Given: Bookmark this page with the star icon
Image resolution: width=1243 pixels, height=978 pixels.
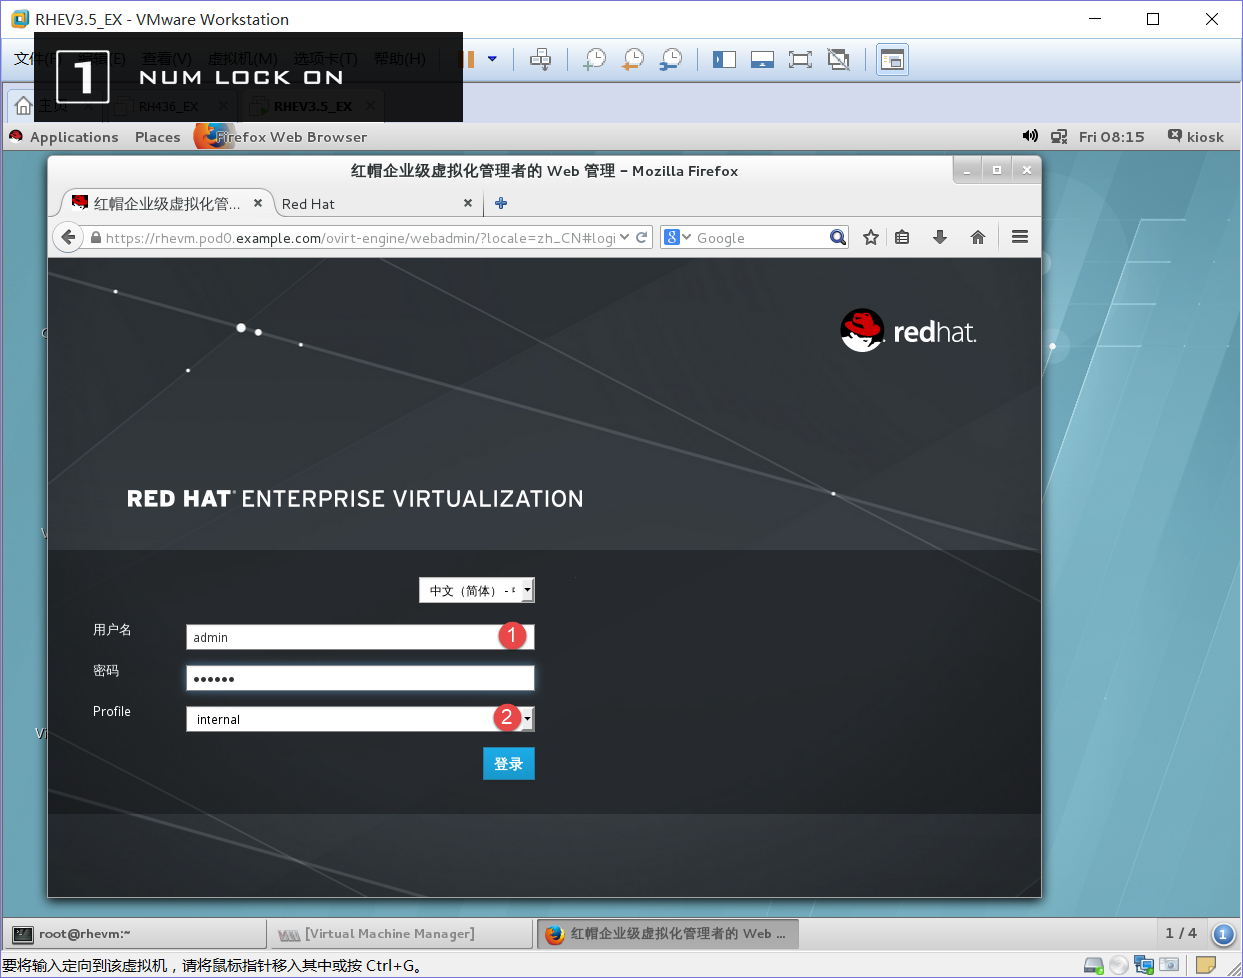Looking at the screenshot, I should pyautogui.click(x=871, y=237).
